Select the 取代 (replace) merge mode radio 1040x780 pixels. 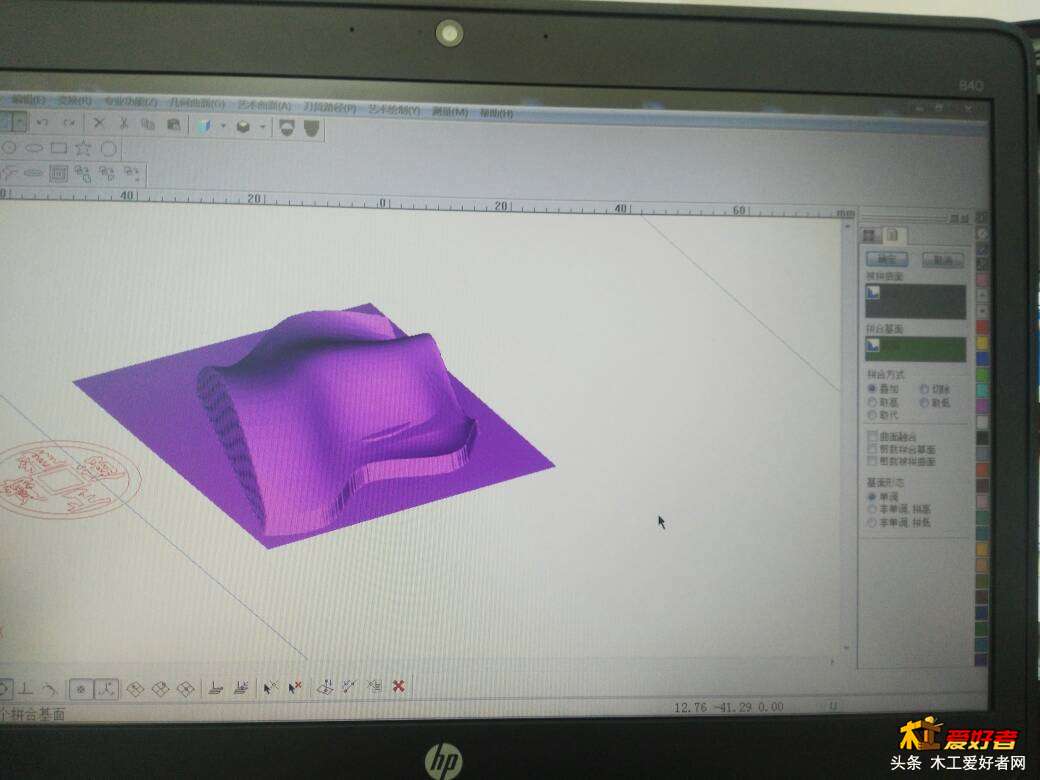coord(872,414)
